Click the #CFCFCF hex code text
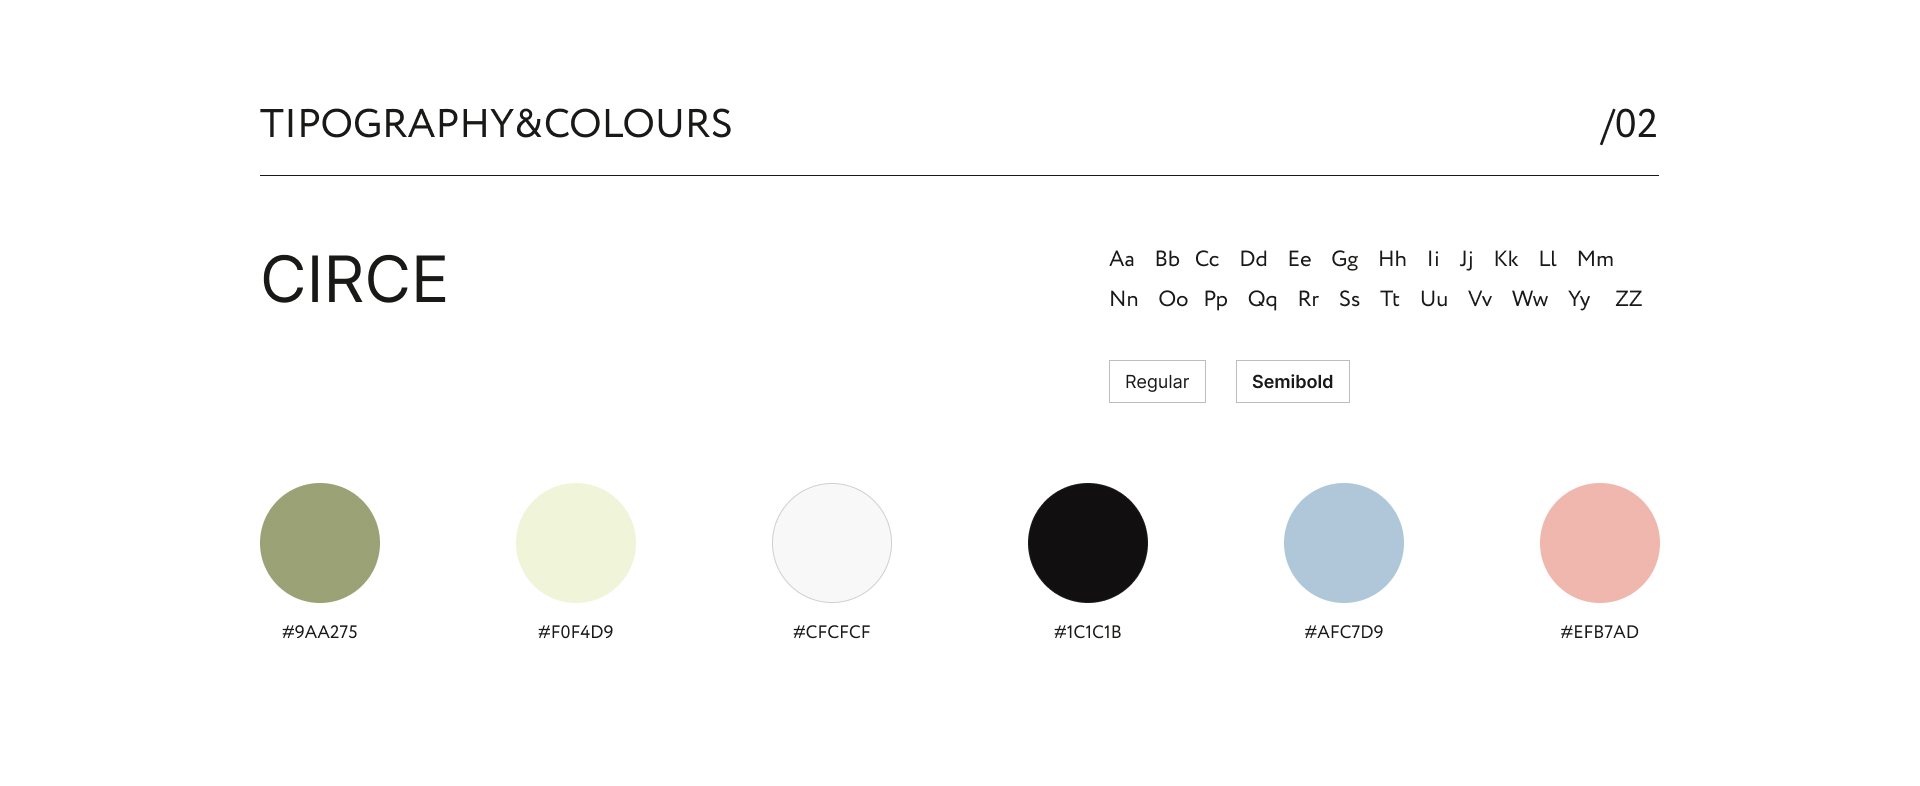This screenshot has height=786, width=1920. click(832, 632)
